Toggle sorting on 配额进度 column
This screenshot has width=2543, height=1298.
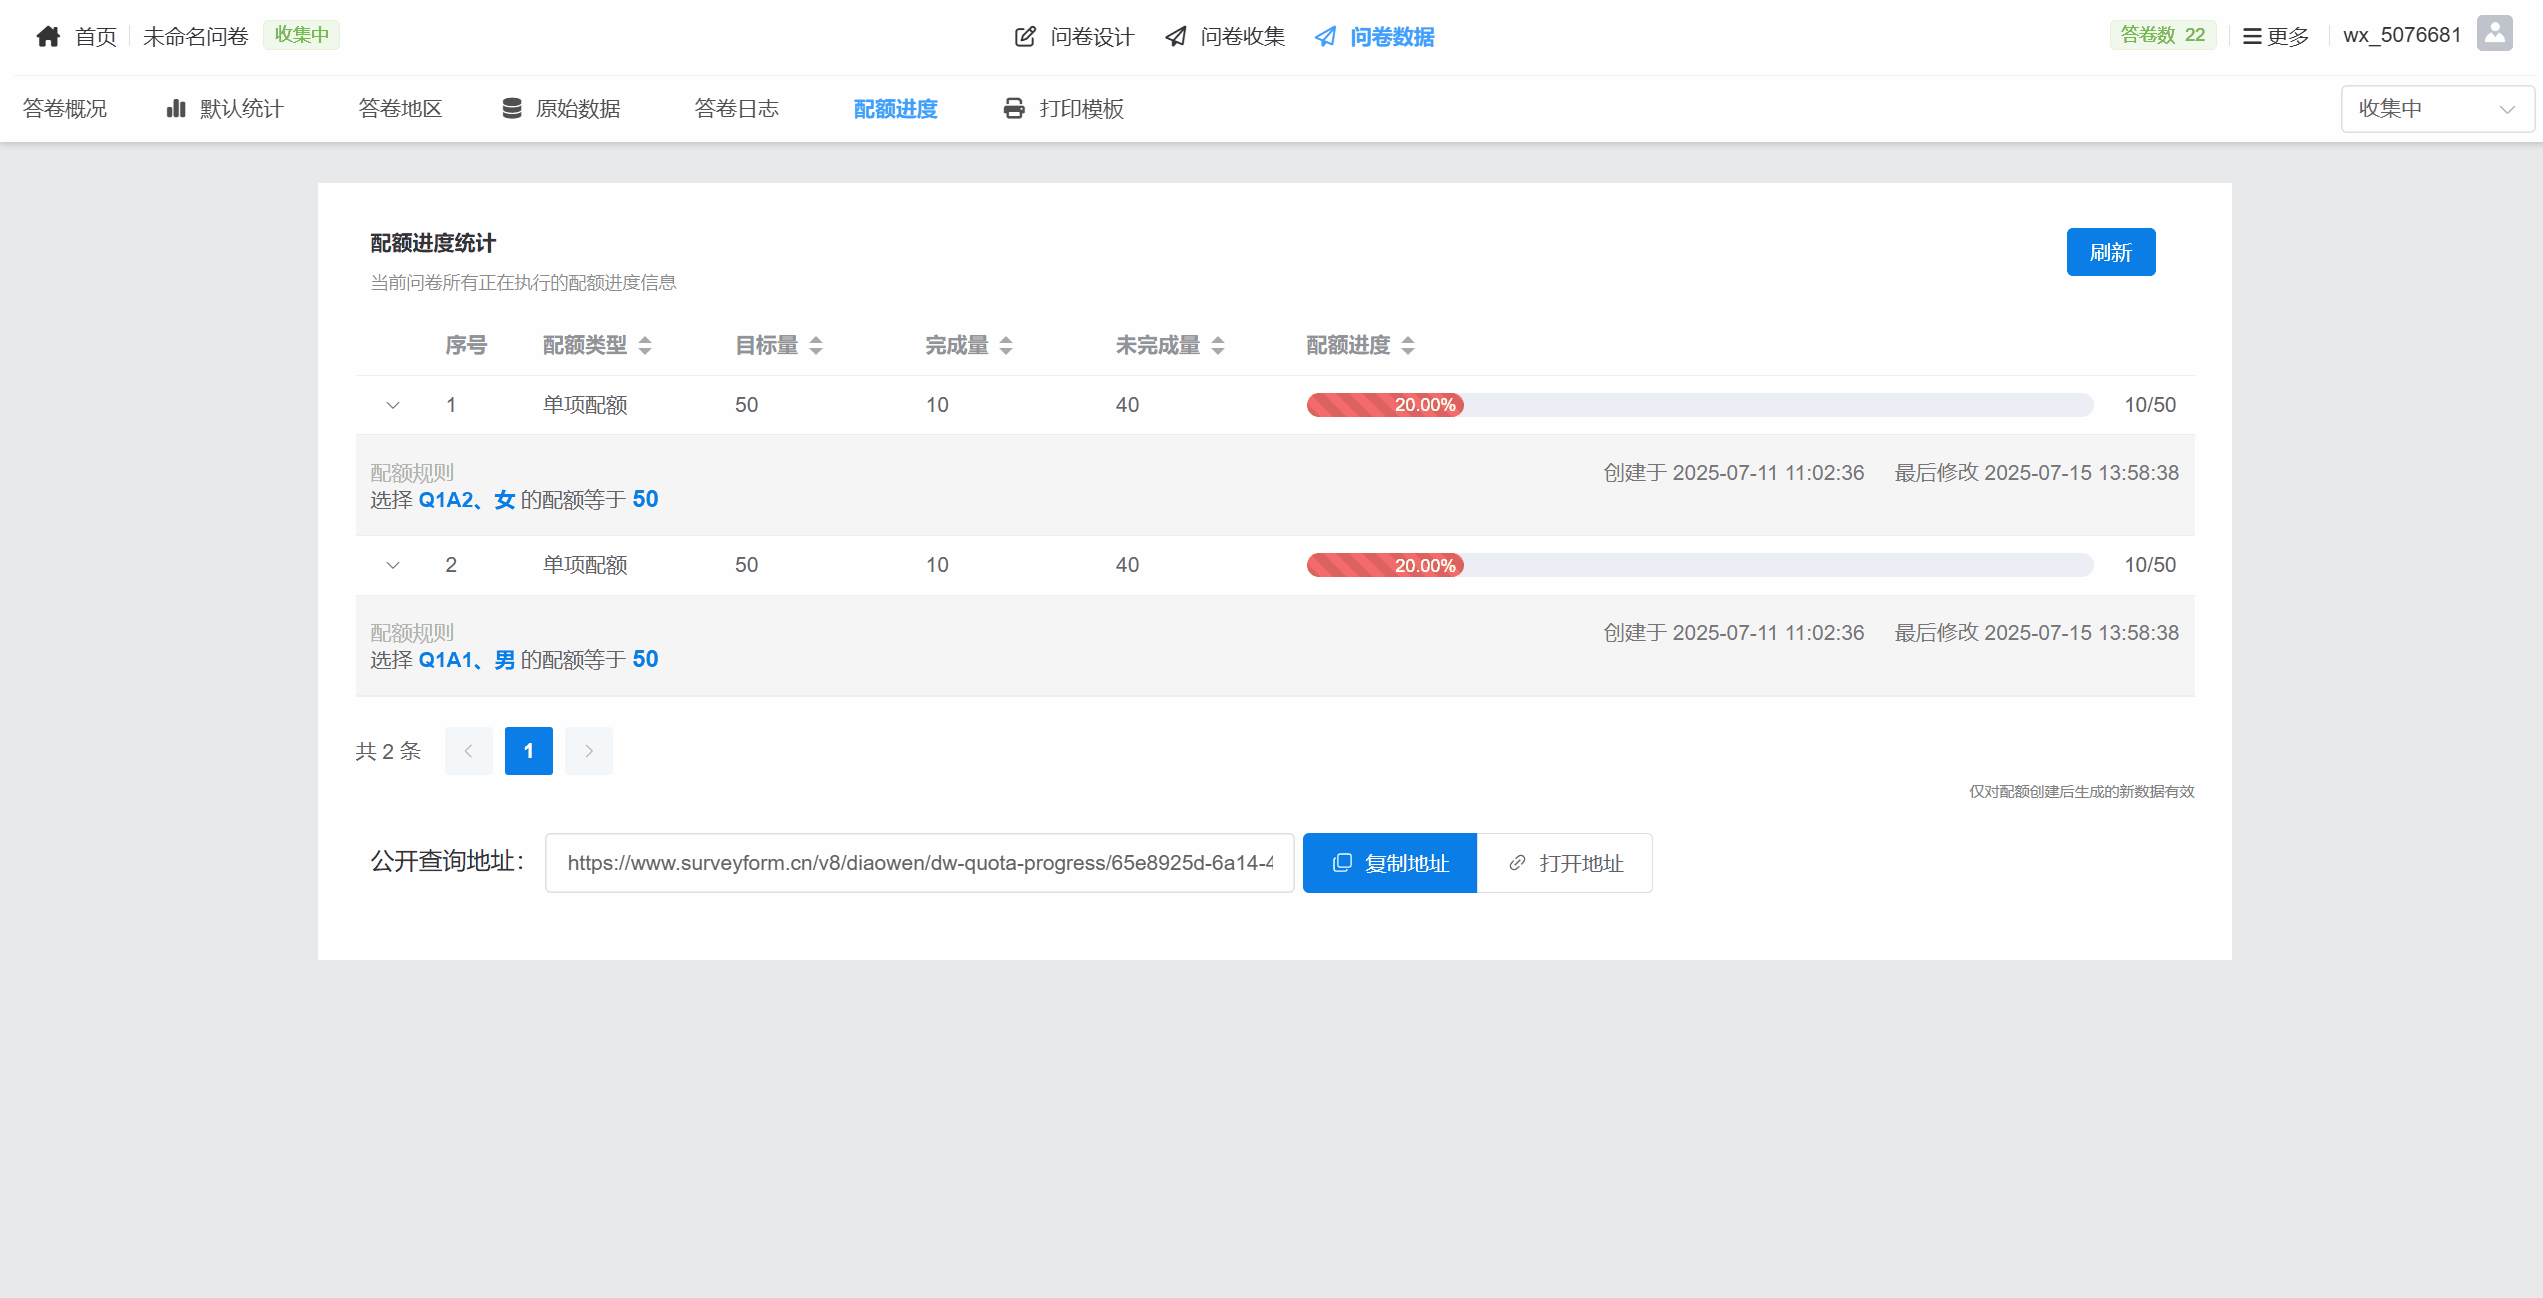pyautogui.click(x=1408, y=346)
